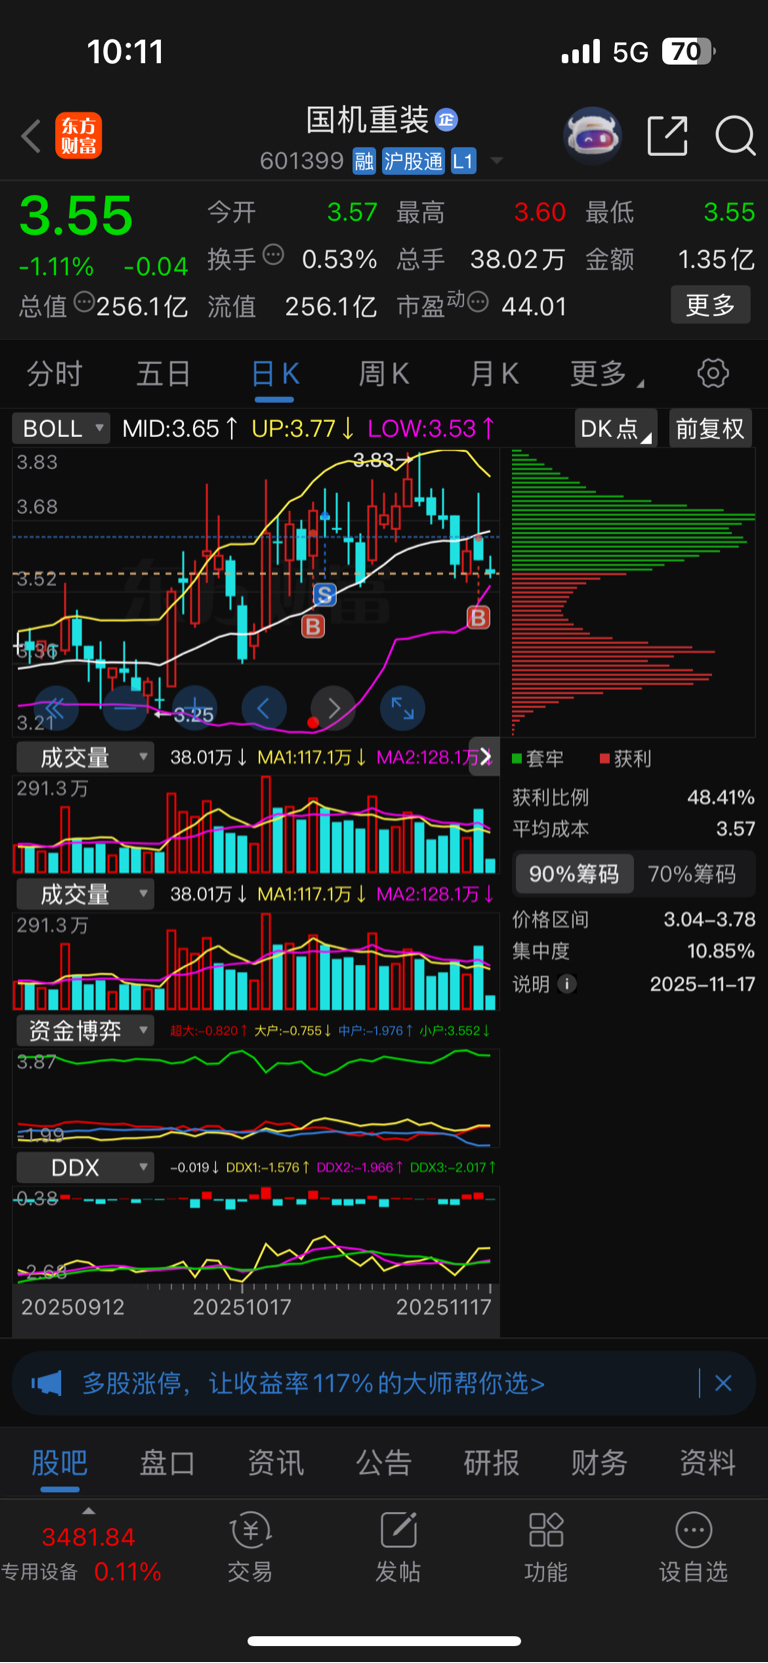Tap the 沪股通 badge
The image size is (768, 1663).
(x=413, y=161)
